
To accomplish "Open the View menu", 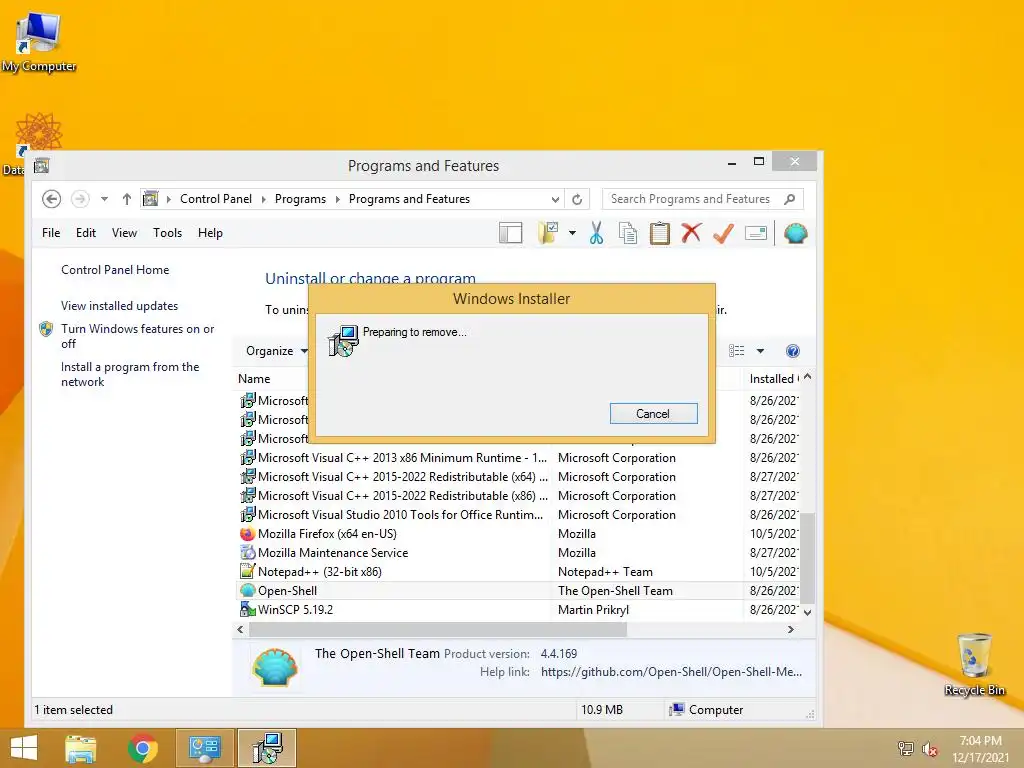I will [124, 233].
